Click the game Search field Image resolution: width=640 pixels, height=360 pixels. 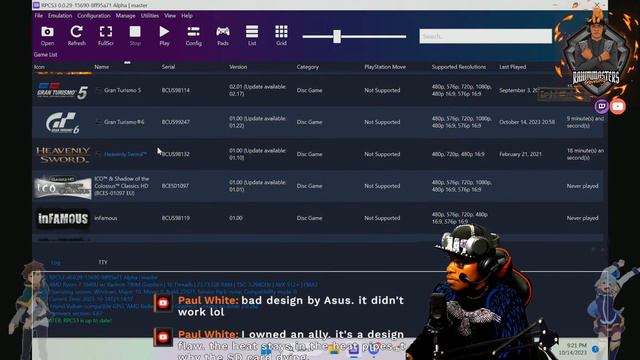click(x=485, y=36)
